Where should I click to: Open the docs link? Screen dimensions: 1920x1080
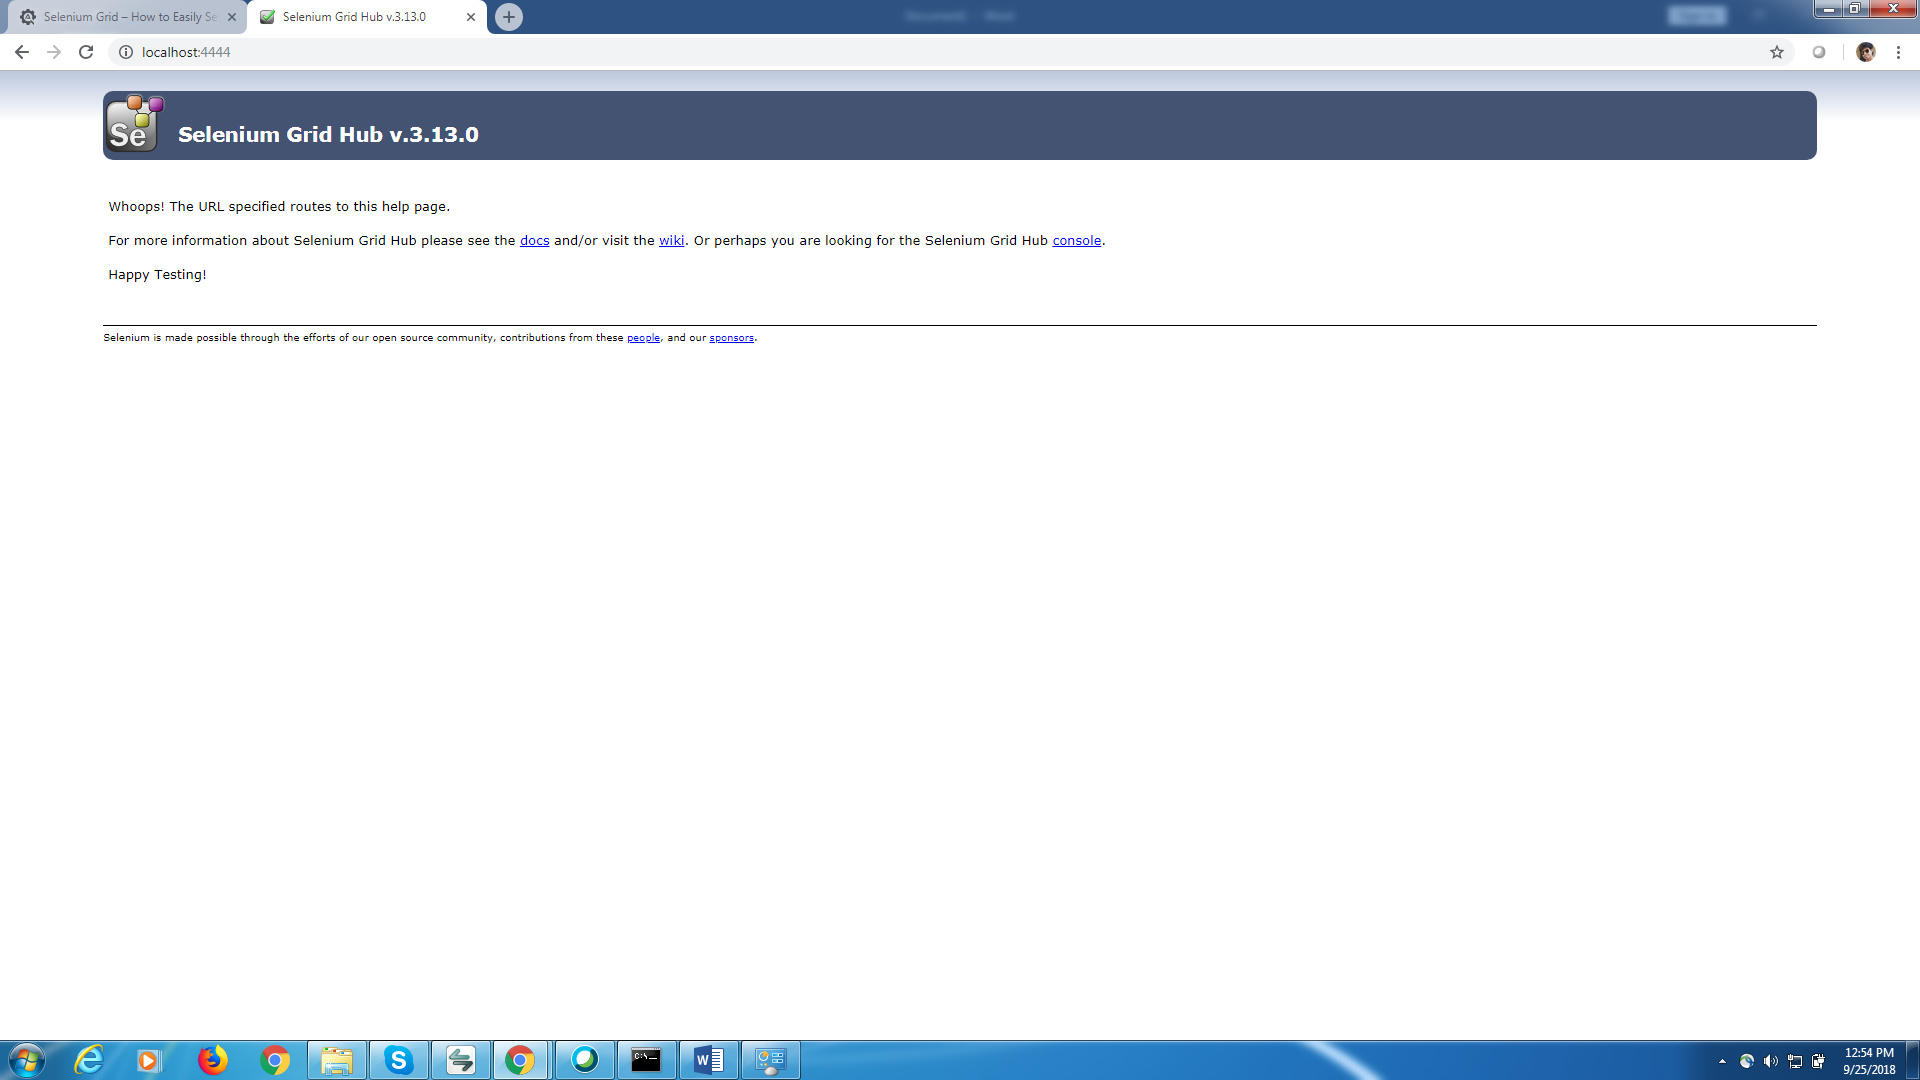click(x=534, y=241)
